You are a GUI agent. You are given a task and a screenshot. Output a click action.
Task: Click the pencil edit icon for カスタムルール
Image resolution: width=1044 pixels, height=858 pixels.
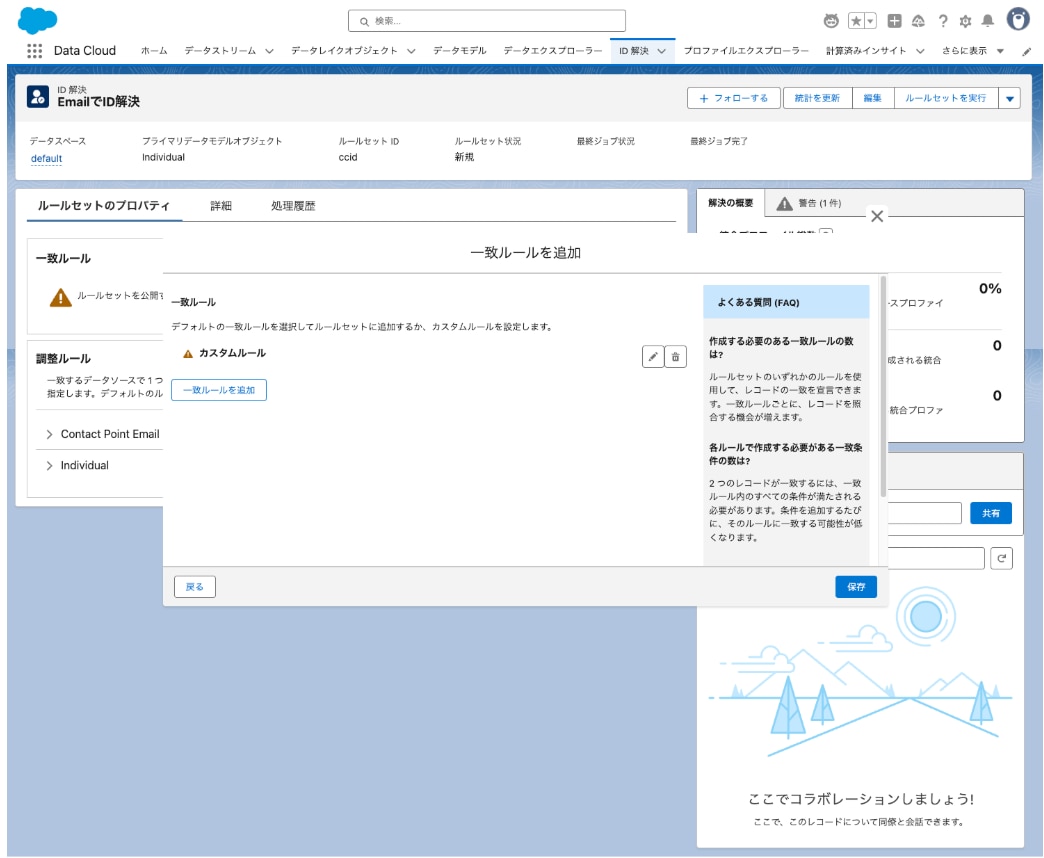pos(653,357)
